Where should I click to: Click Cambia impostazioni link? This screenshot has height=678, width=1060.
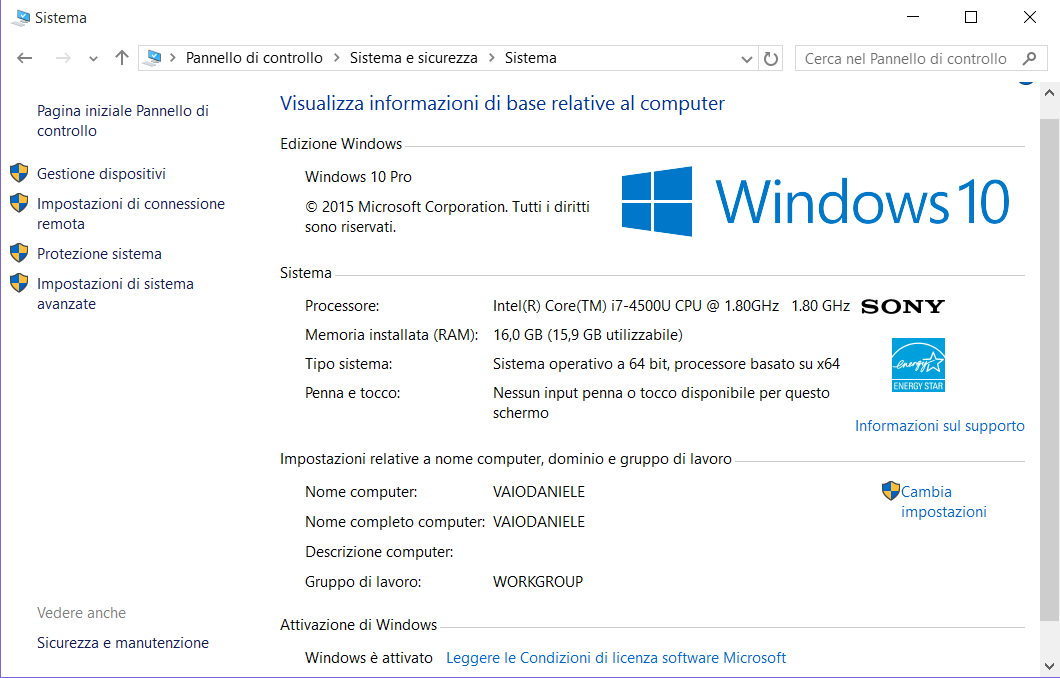(x=944, y=502)
